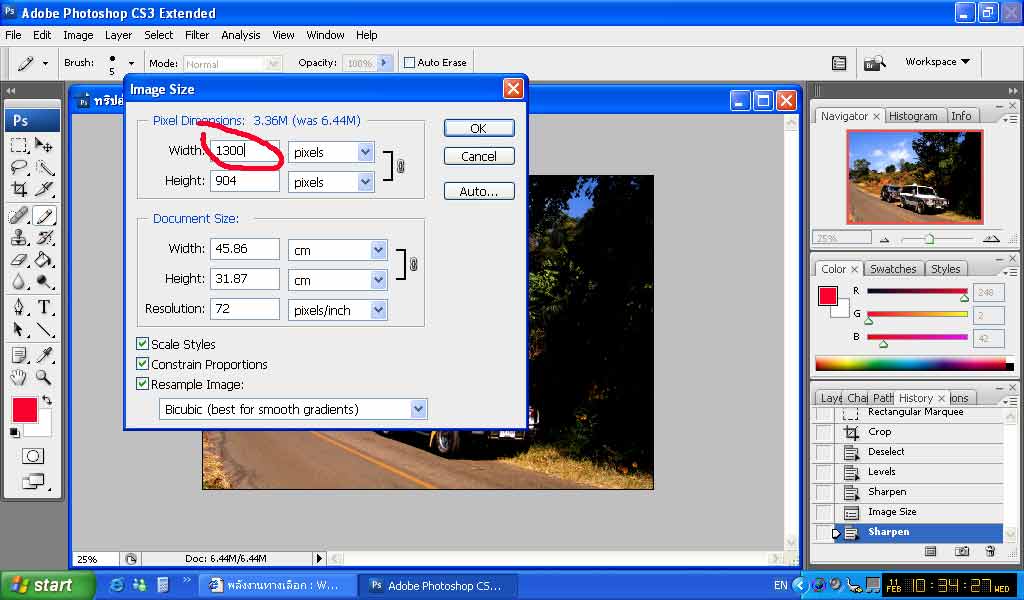The width and height of the screenshot is (1024, 600).
Task: Click OK in Image Size dialog
Action: pos(478,128)
